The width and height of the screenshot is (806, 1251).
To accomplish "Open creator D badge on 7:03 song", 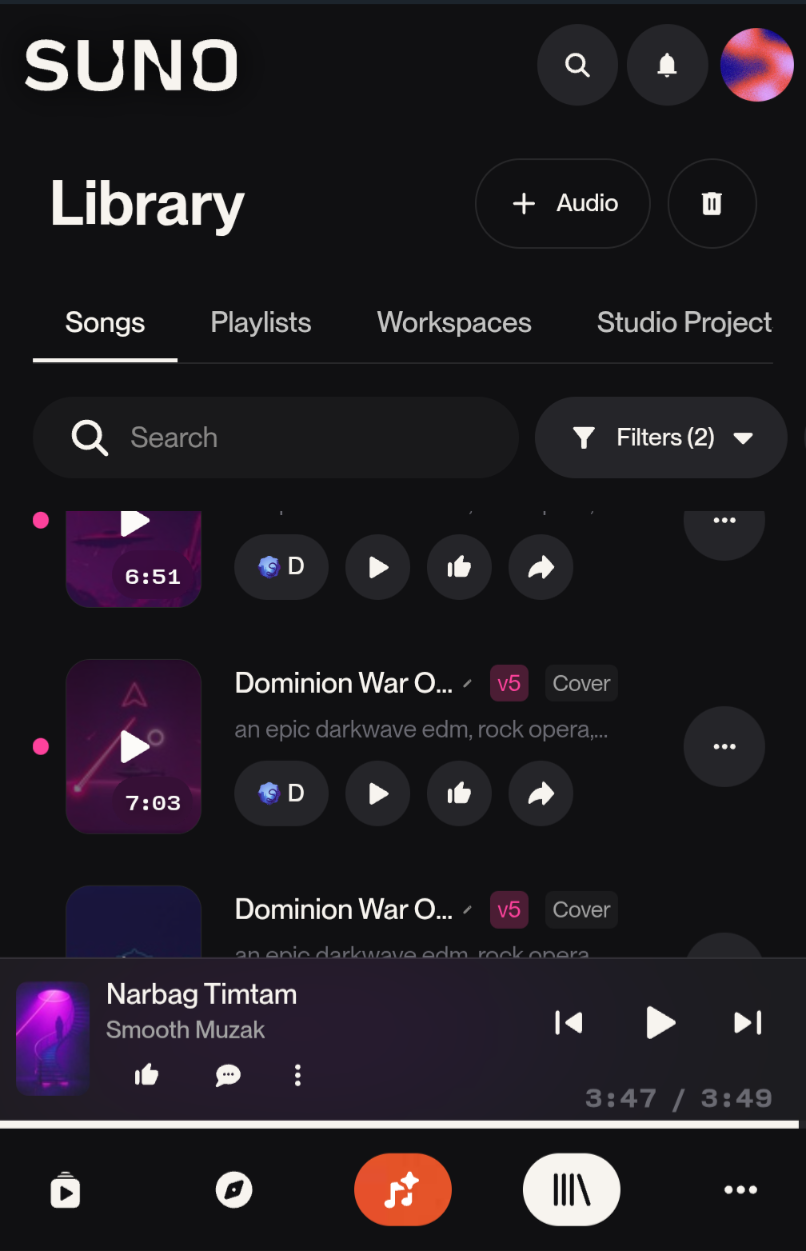I will [281, 793].
